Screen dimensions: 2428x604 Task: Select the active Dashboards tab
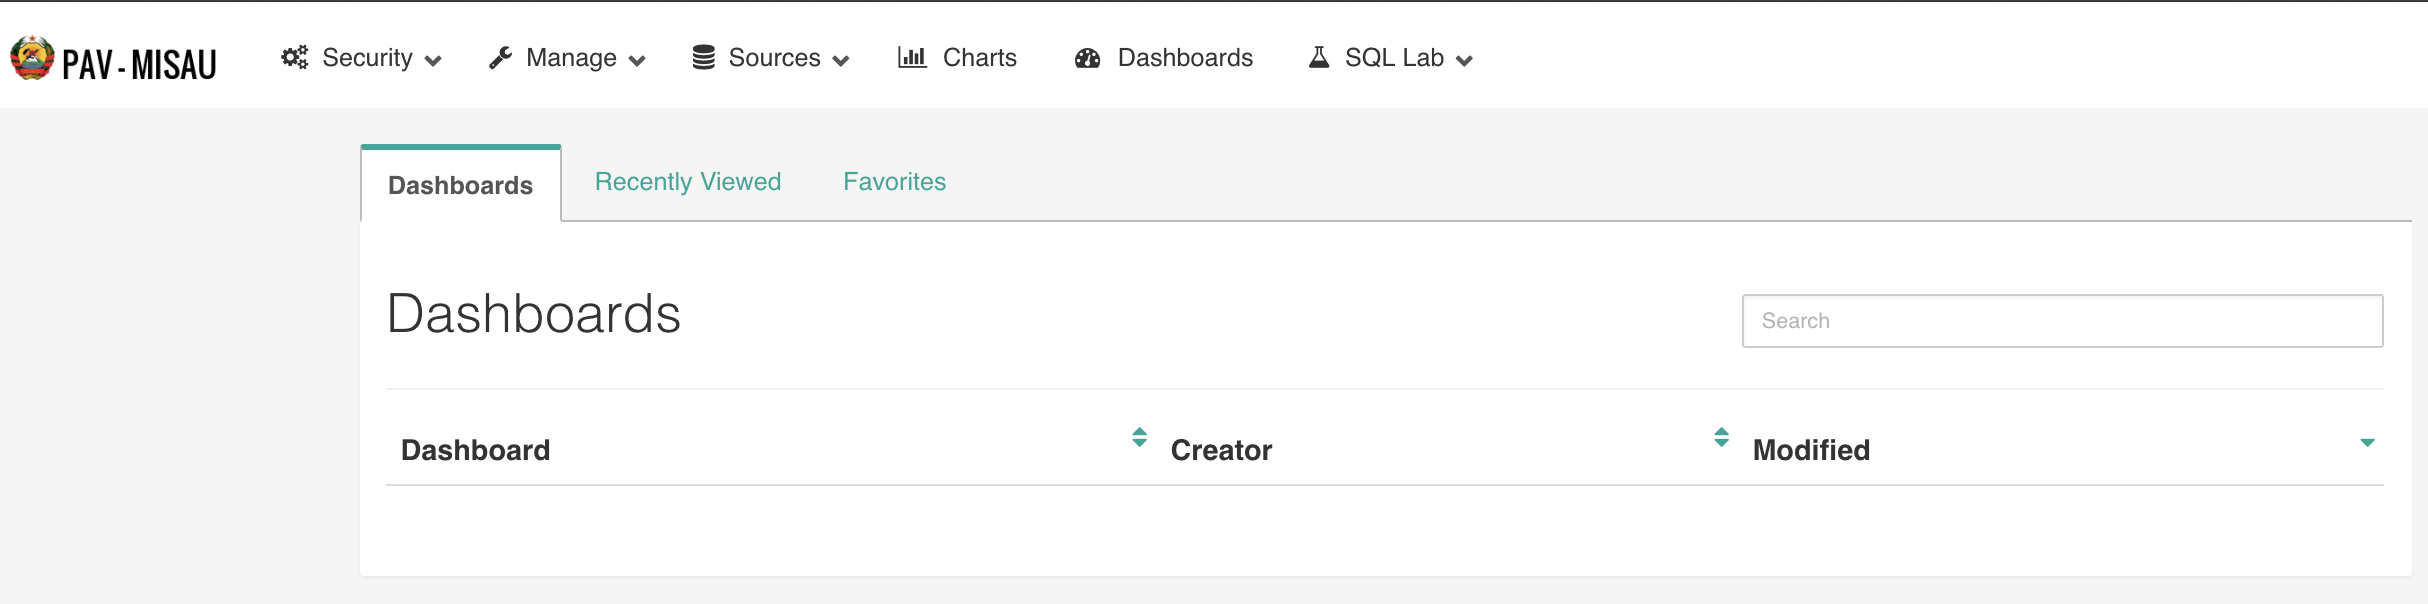click(461, 185)
